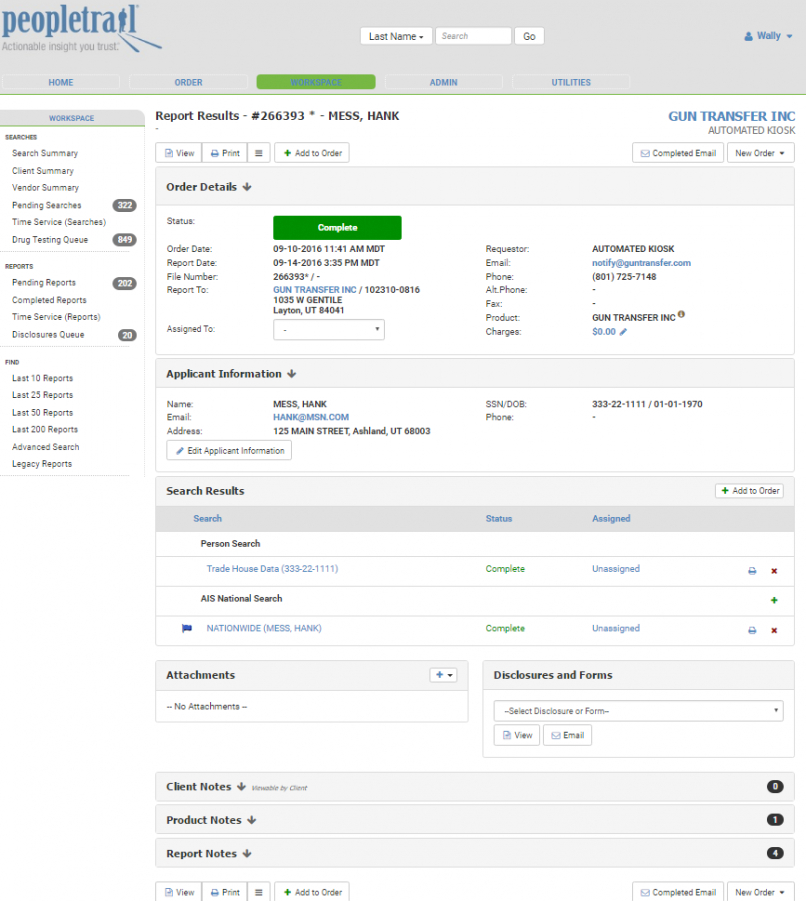The image size is (806, 901).
Task: Open Legacy Reports in the sidebar
Action: 42,464
